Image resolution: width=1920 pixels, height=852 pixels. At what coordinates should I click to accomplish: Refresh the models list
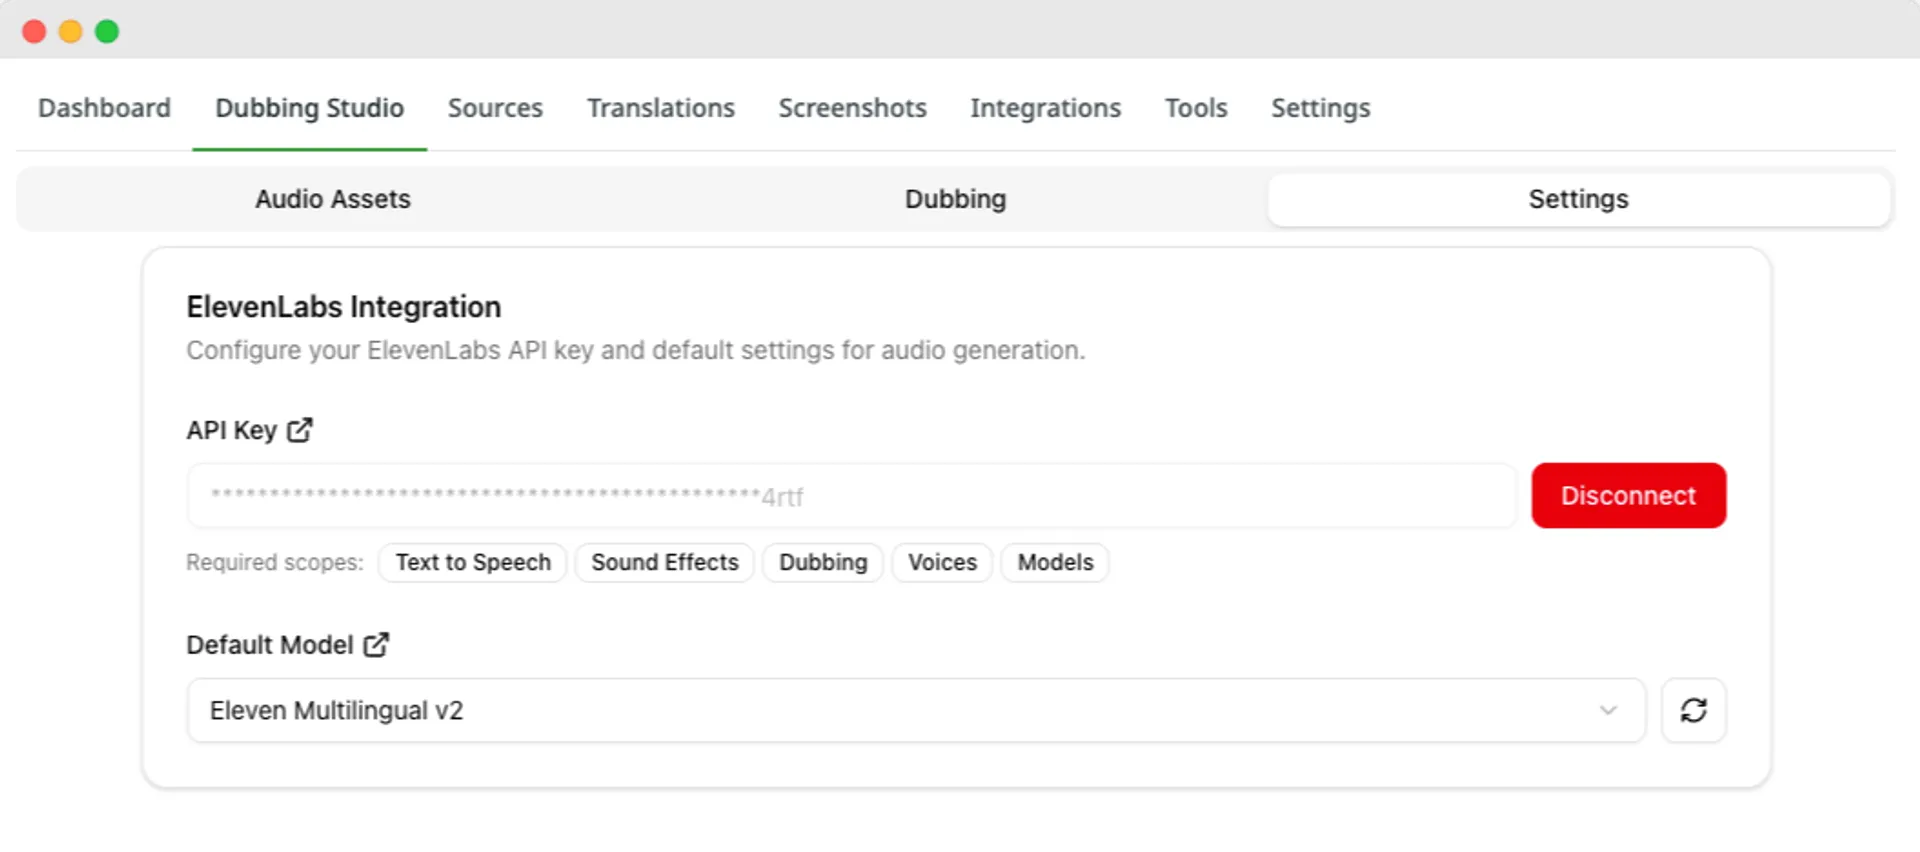pyautogui.click(x=1693, y=711)
